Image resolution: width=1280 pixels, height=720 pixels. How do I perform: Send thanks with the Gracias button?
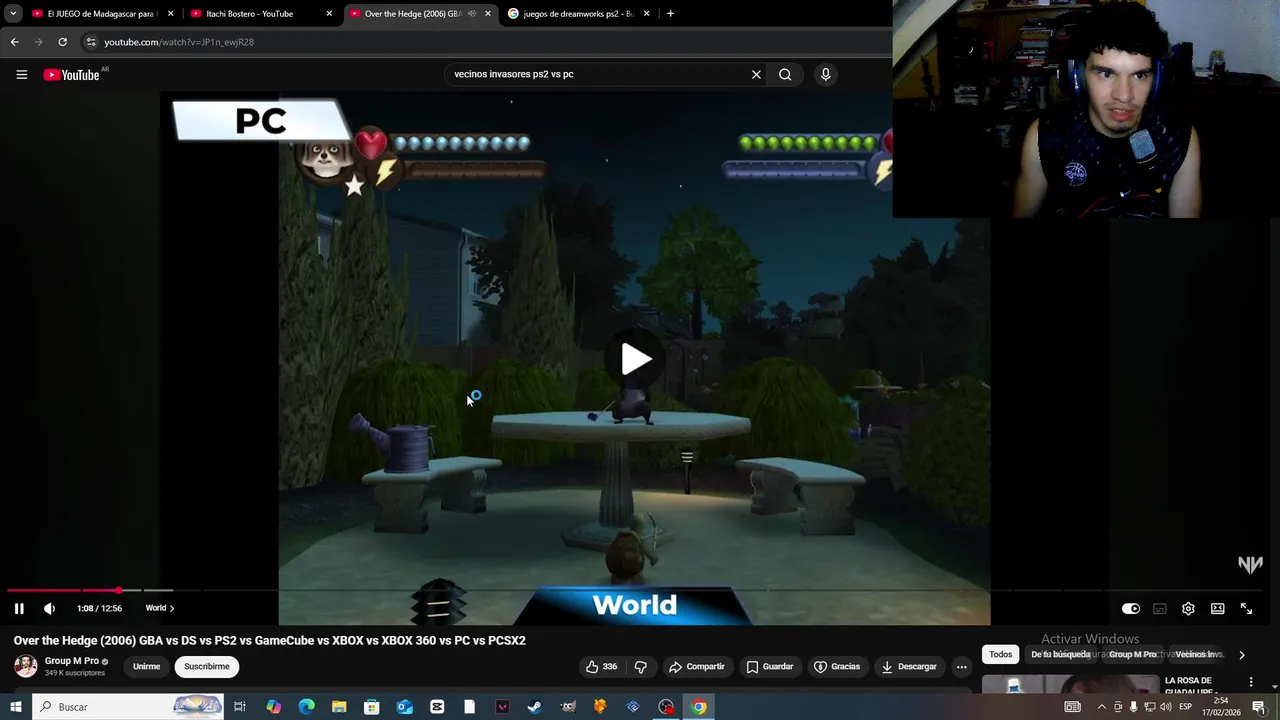click(836, 666)
